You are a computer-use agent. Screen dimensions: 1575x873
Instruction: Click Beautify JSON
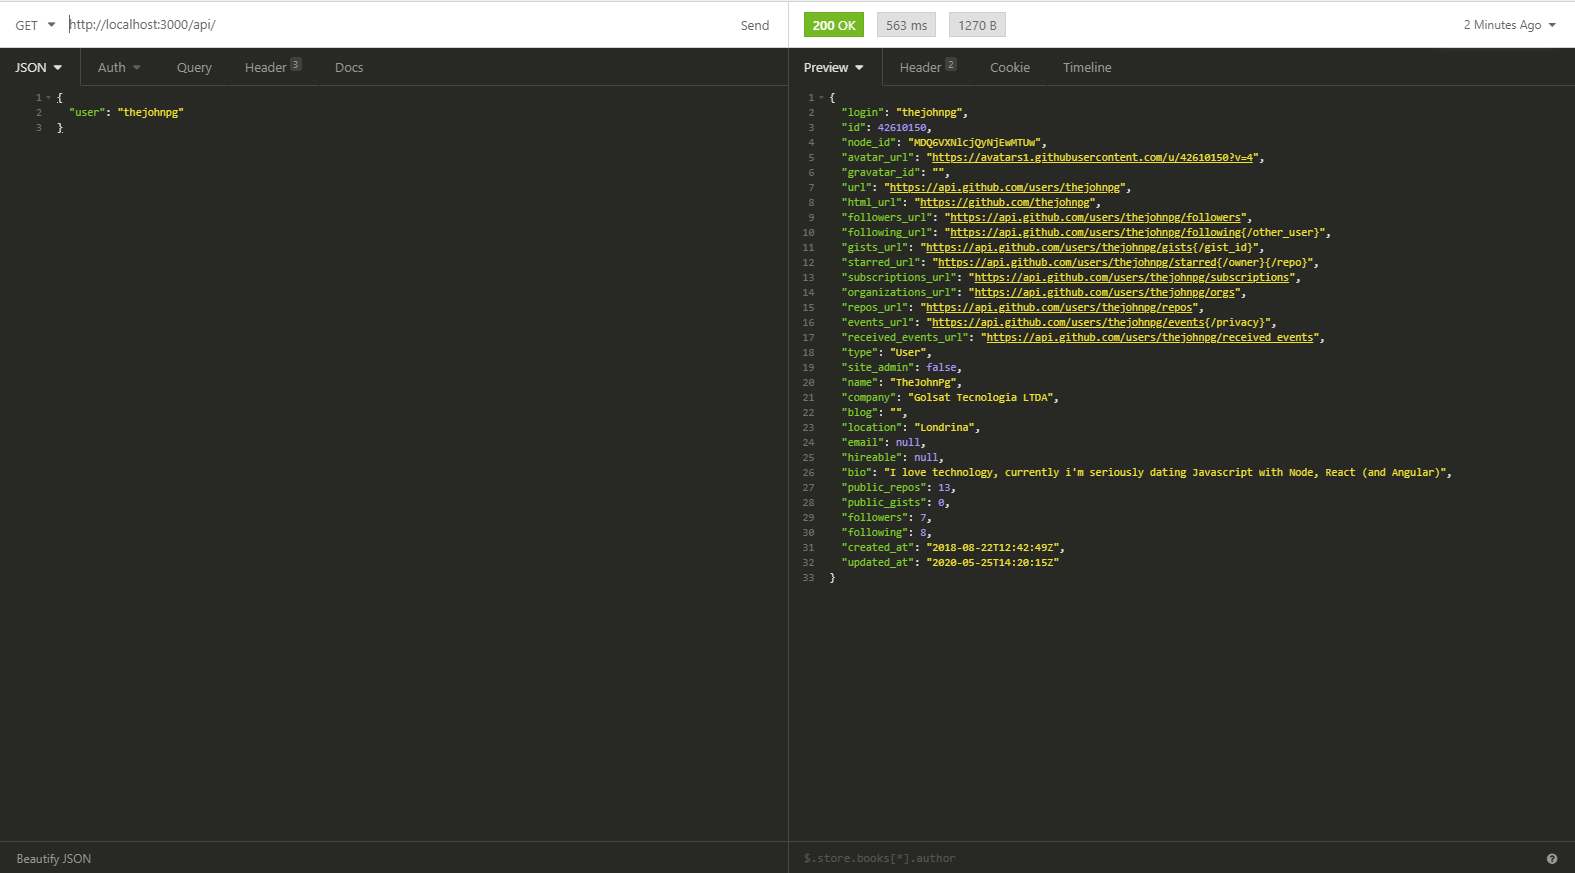pos(54,859)
